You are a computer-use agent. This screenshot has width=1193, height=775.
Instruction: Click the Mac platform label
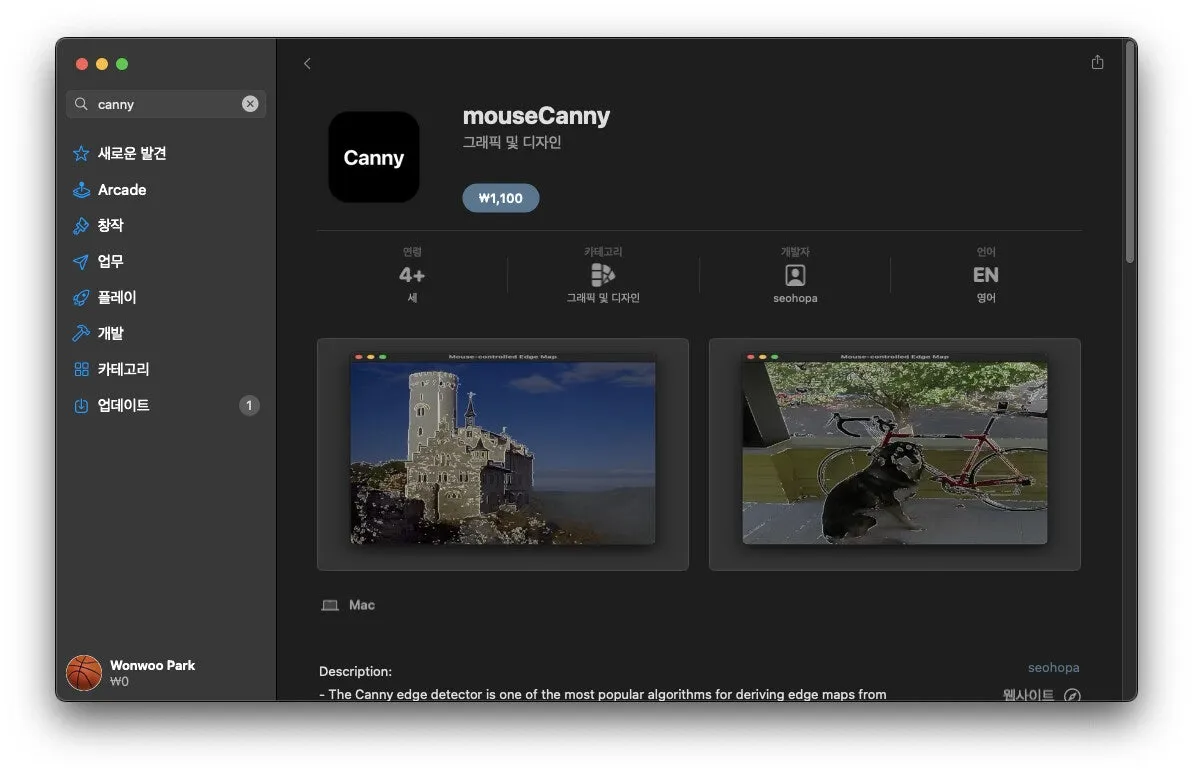pos(361,605)
